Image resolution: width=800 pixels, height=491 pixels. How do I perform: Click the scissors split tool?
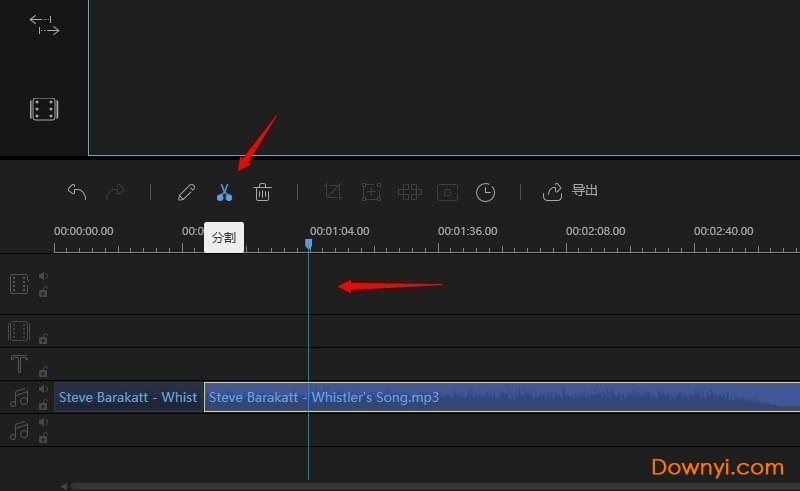pos(224,192)
